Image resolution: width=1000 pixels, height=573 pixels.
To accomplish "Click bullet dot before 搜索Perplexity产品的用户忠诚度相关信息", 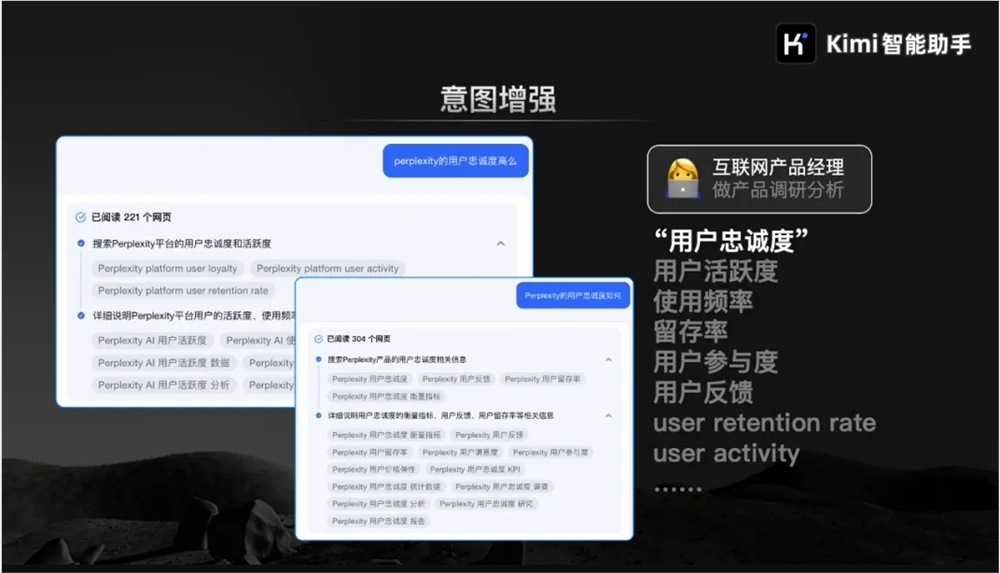I will [318, 359].
